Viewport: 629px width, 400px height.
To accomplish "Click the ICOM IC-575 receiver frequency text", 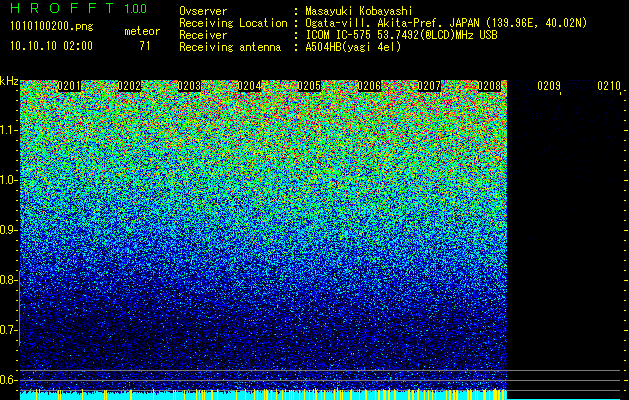I will pyautogui.click(x=401, y=35).
